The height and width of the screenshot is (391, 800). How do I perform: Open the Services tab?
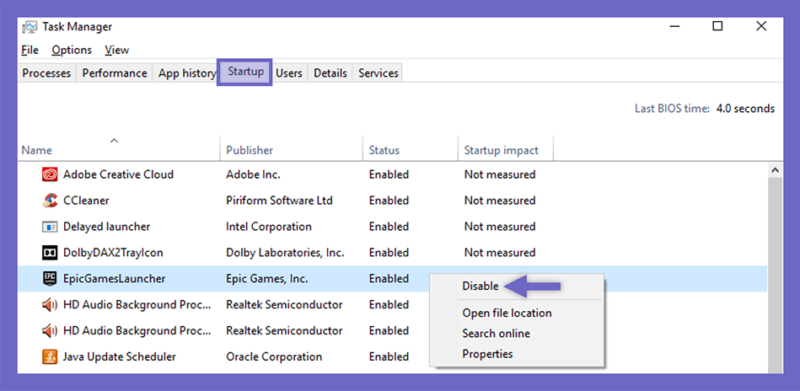tap(378, 73)
